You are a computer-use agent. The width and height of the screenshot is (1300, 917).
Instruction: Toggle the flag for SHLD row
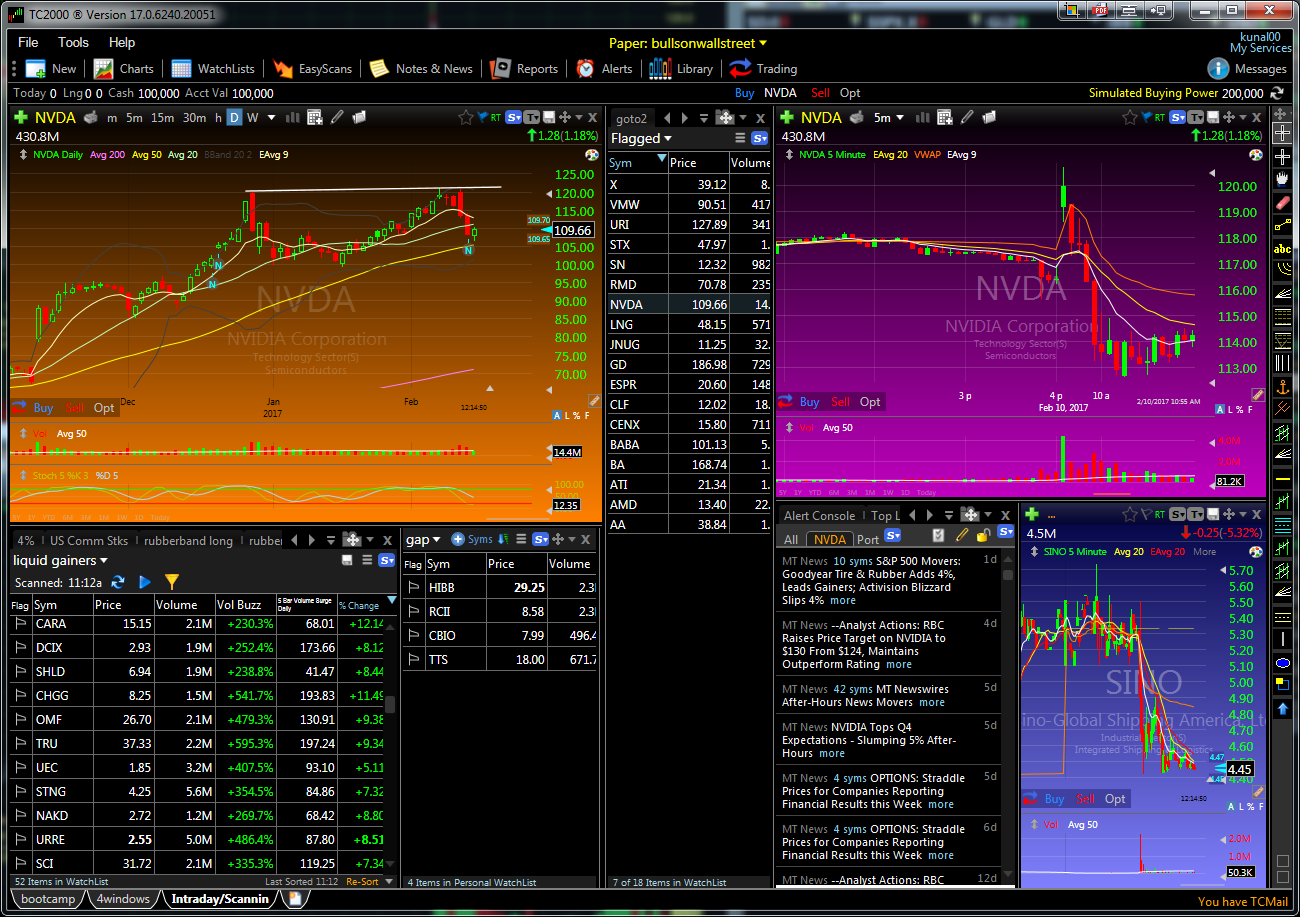[20, 671]
